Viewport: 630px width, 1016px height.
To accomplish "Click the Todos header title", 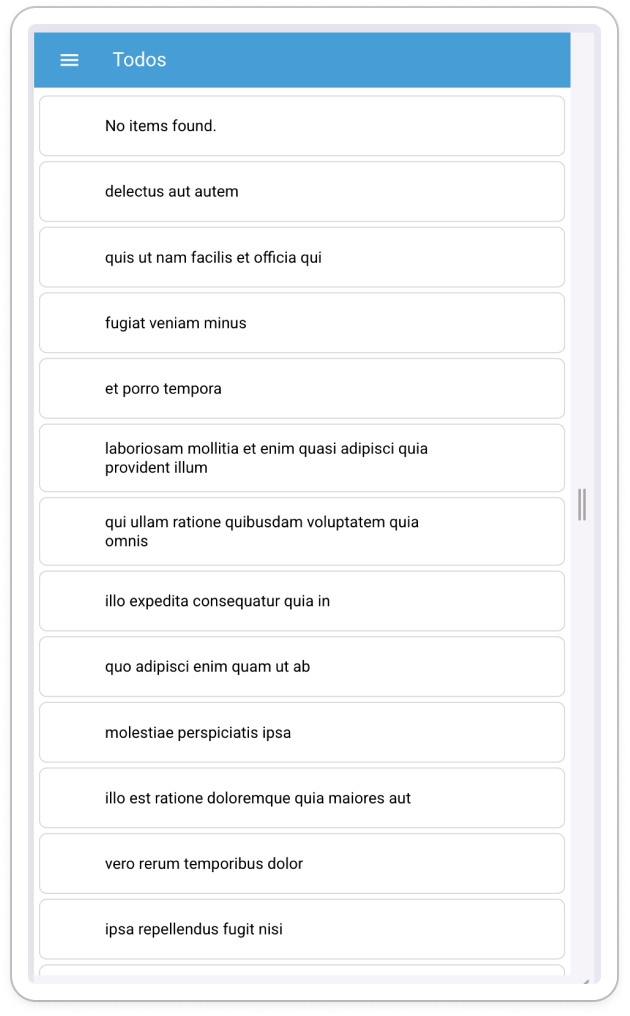I will point(139,60).
